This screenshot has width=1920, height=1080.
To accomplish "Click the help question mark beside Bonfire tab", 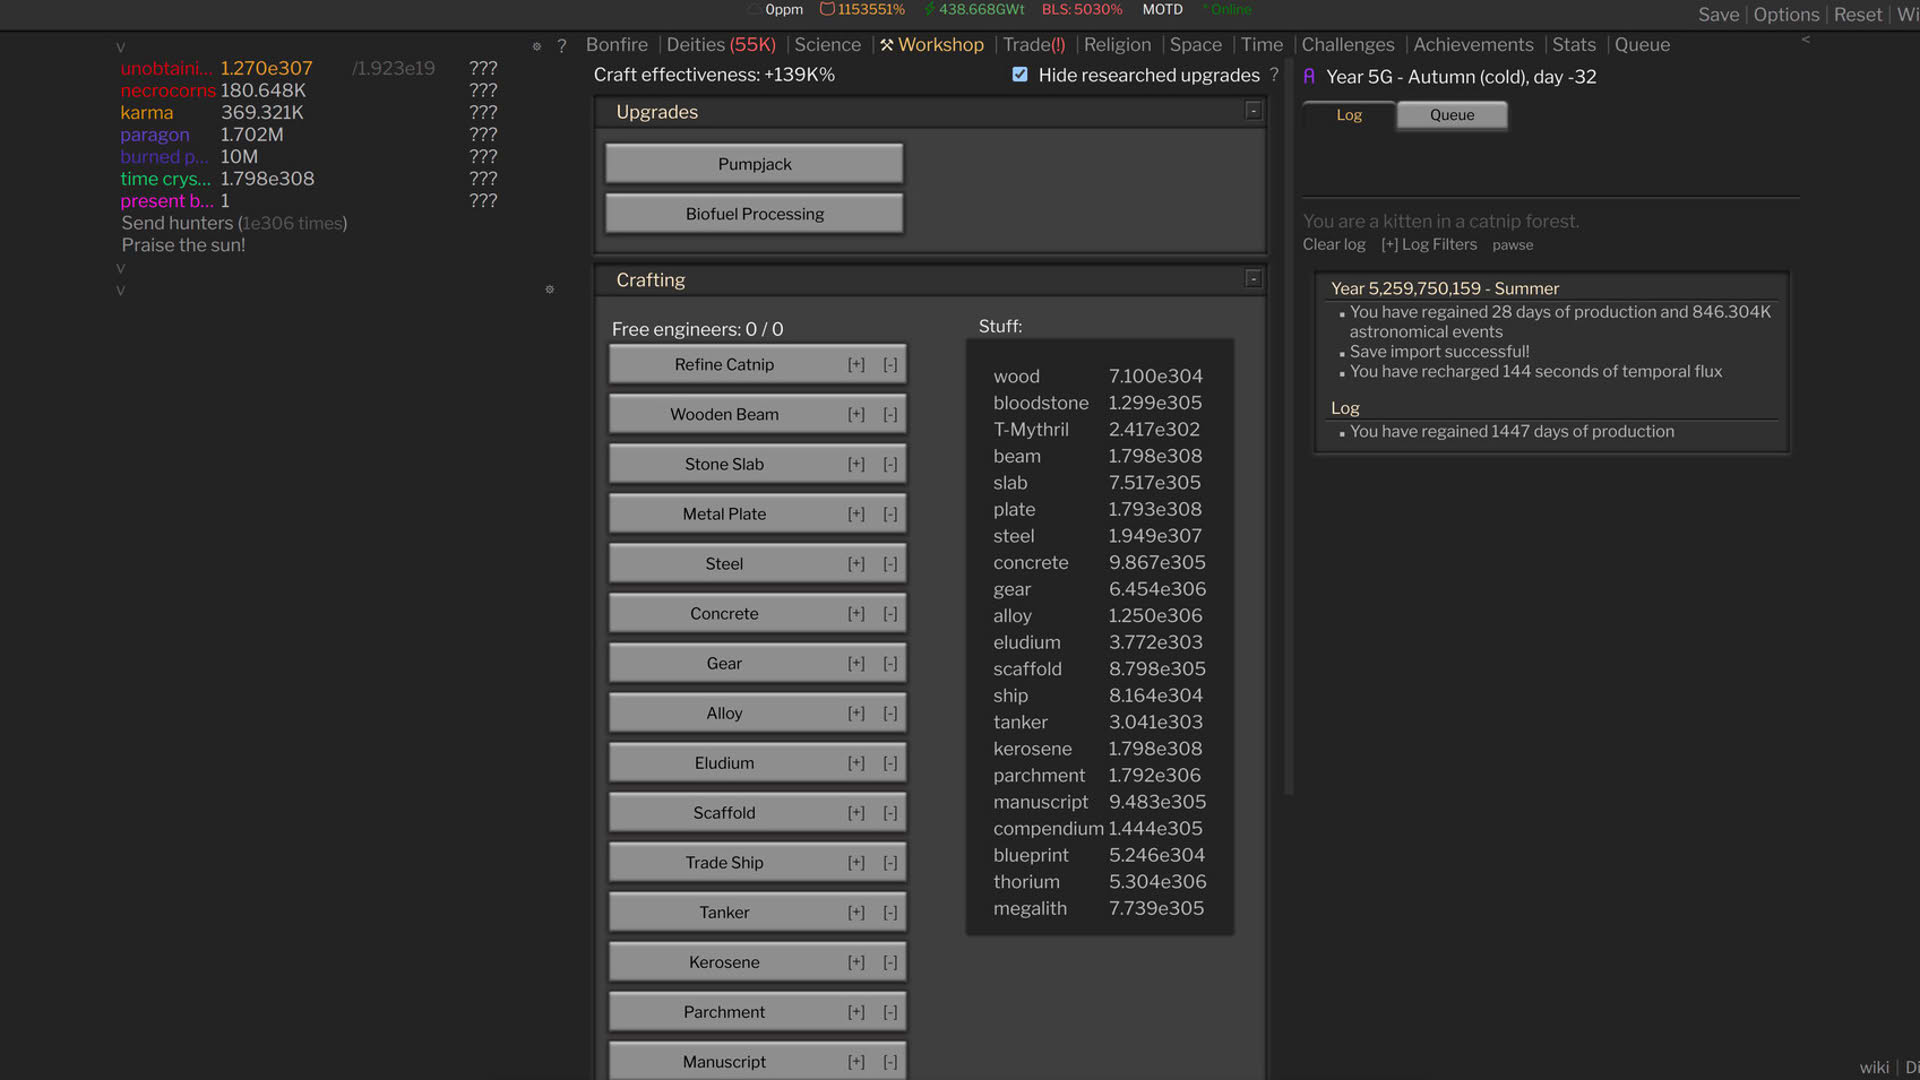I will pyautogui.click(x=562, y=46).
